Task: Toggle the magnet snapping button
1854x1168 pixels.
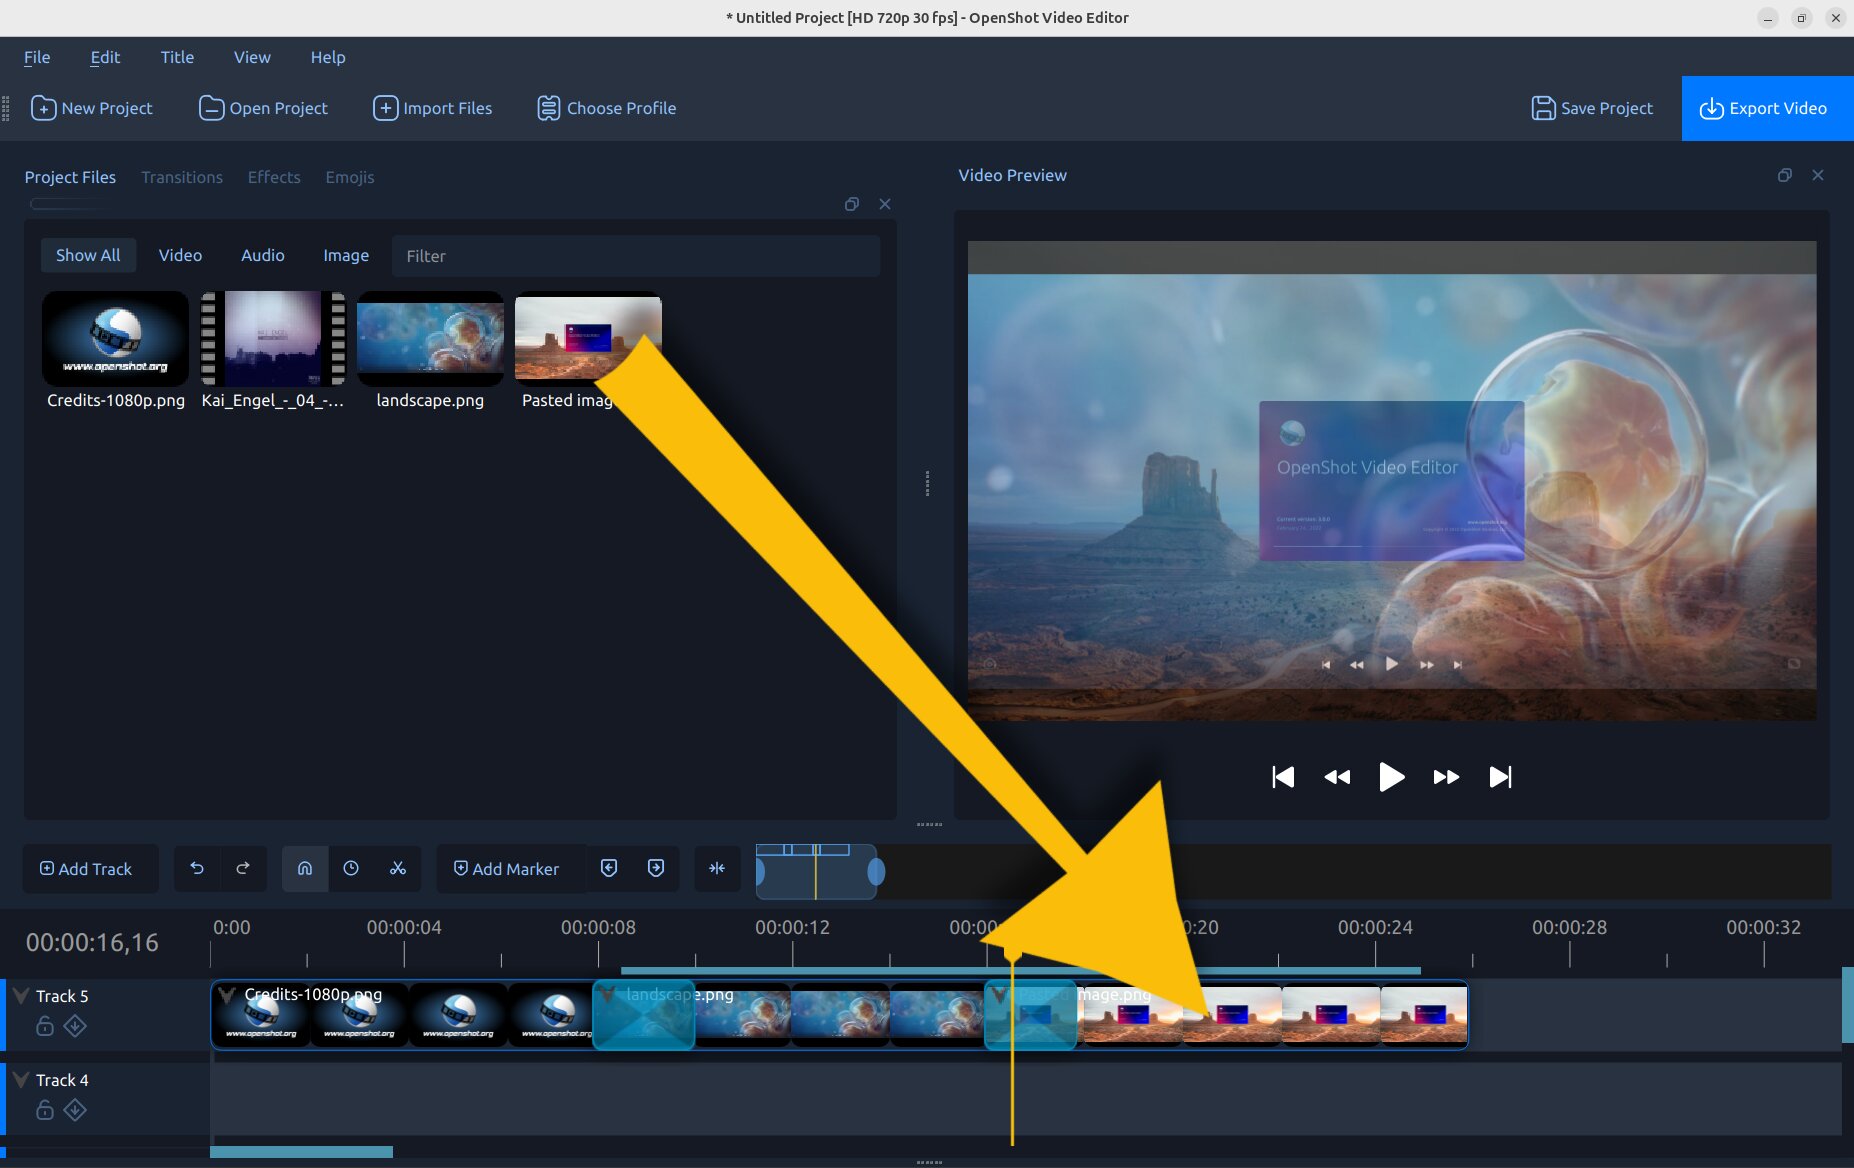Action: click(x=305, y=868)
